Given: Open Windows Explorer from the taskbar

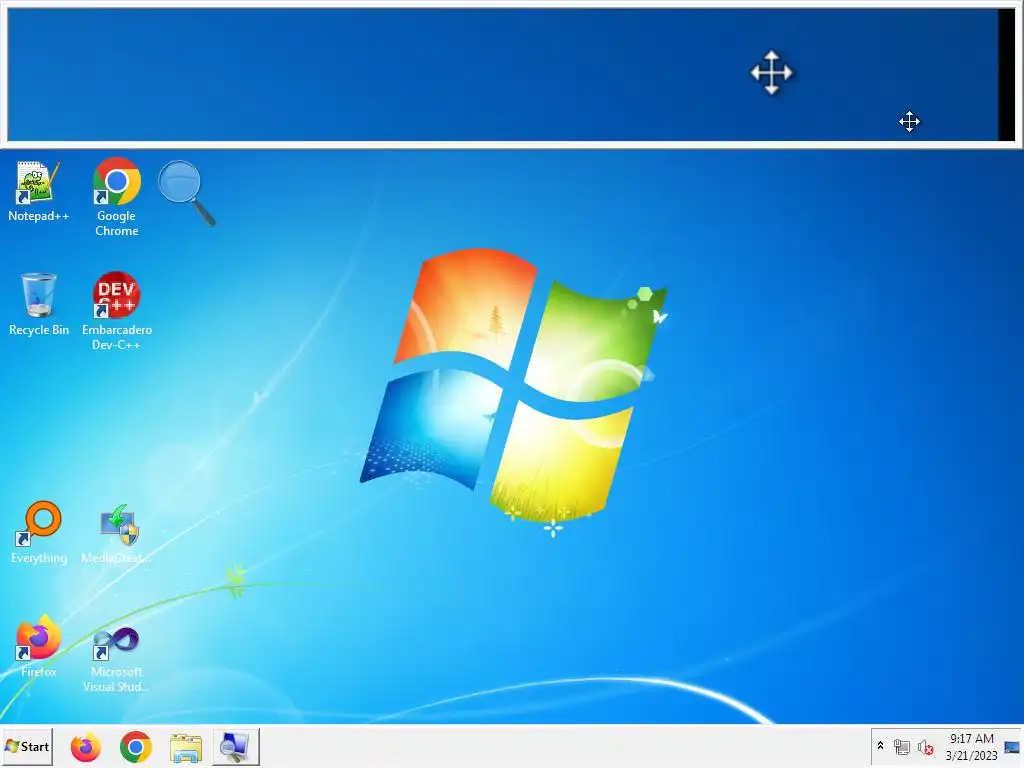Looking at the screenshot, I should [186, 747].
